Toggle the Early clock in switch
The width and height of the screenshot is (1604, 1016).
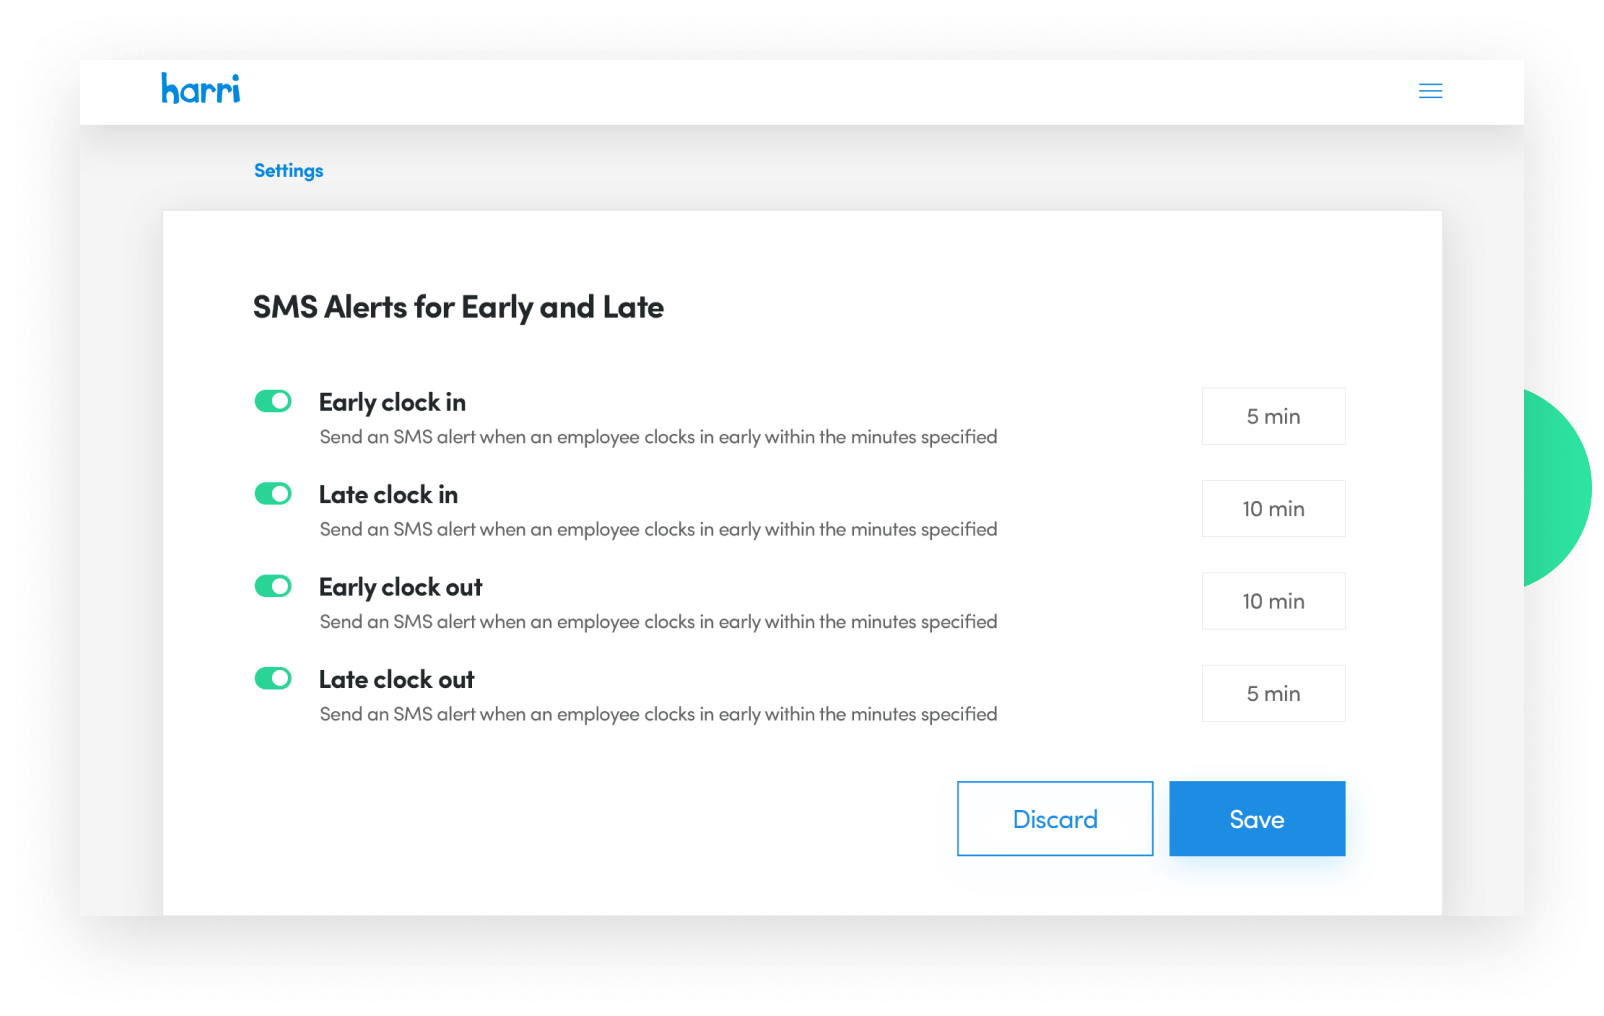coord(273,401)
